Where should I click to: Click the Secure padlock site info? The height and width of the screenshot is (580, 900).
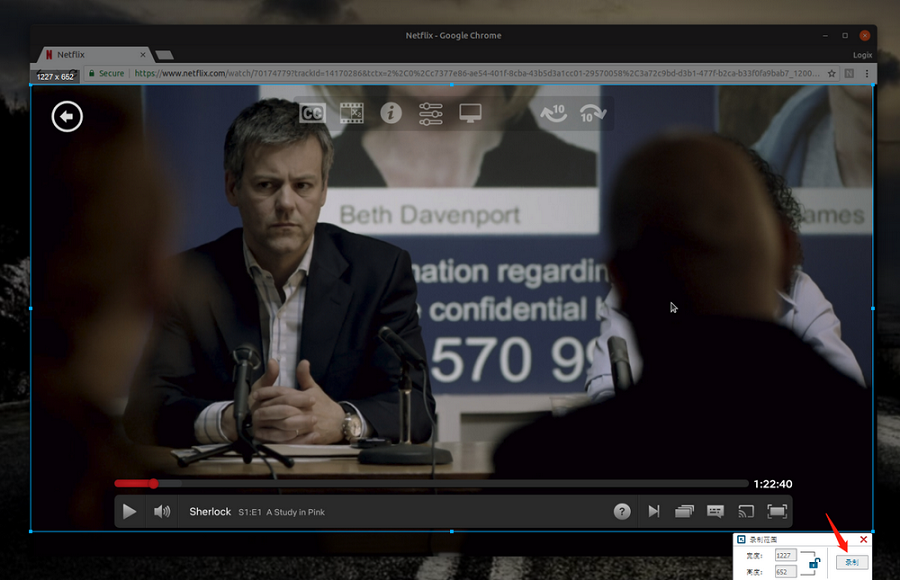[106, 73]
